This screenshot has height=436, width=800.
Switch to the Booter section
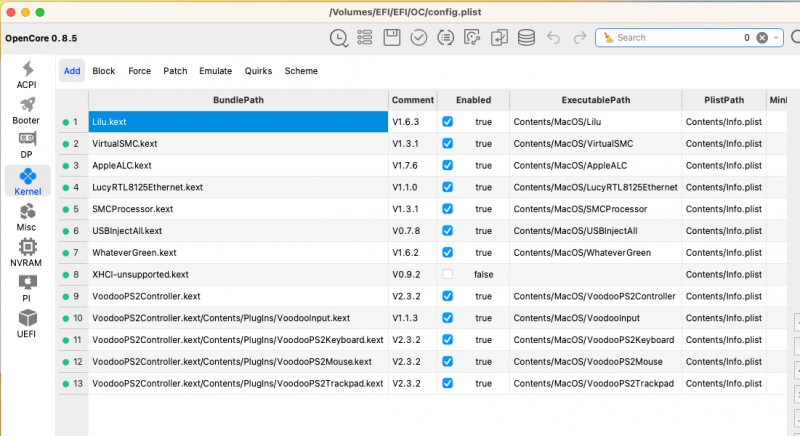click(27, 109)
